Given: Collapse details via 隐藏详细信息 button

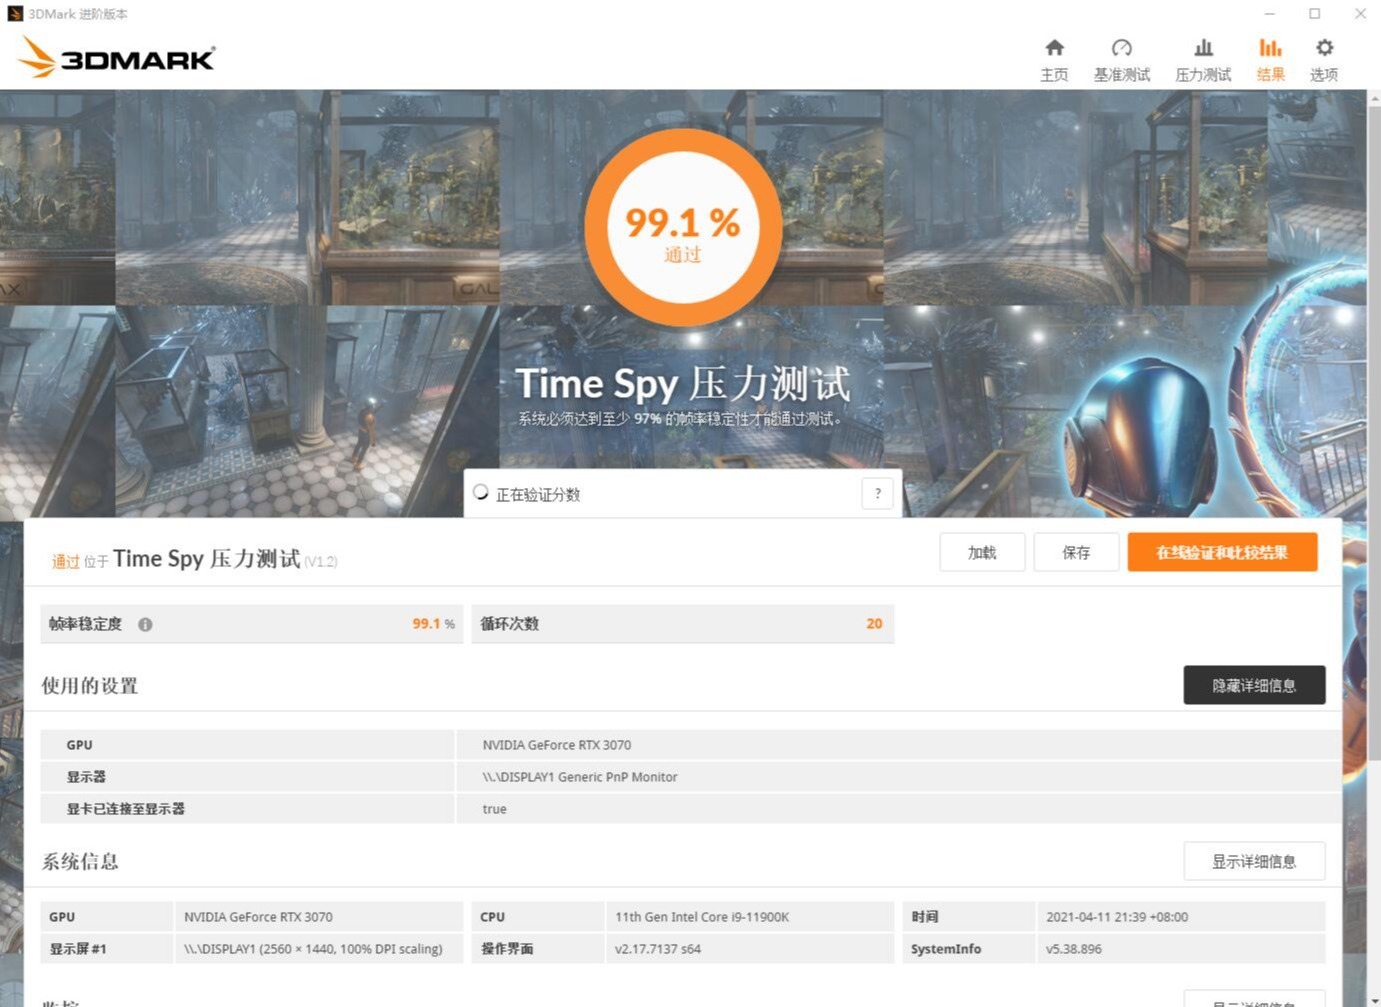Looking at the screenshot, I should pos(1254,685).
